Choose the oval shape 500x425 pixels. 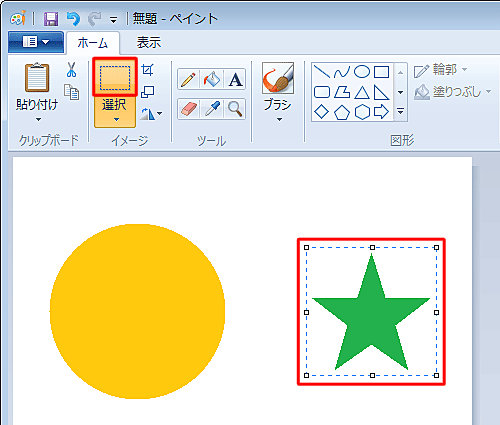tap(362, 72)
